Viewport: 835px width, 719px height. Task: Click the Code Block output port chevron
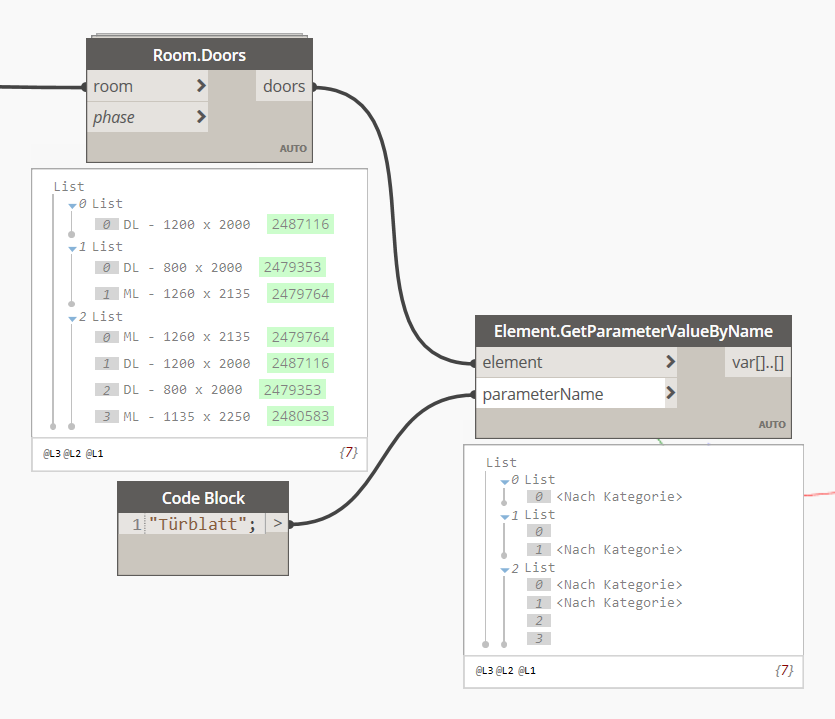point(277,523)
